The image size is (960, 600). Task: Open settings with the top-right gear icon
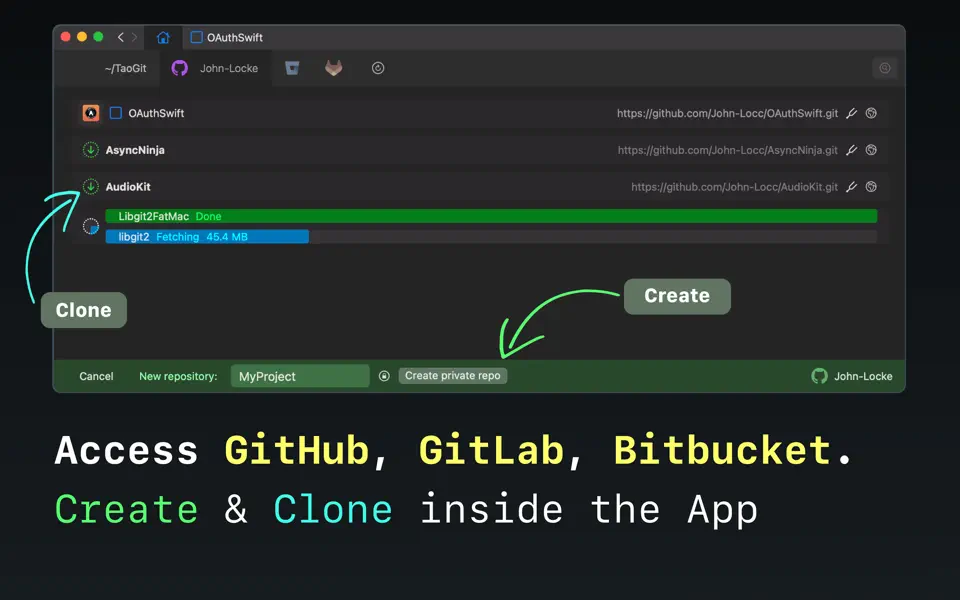(884, 68)
